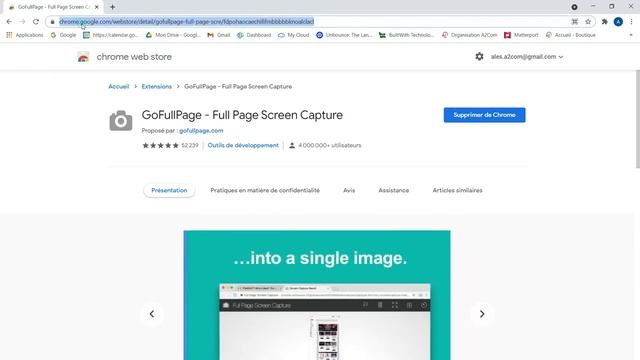Image resolution: width=640 pixels, height=360 pixels.
Task: Click Supprimer de Chrome button
Action: (x=484, y=115)
